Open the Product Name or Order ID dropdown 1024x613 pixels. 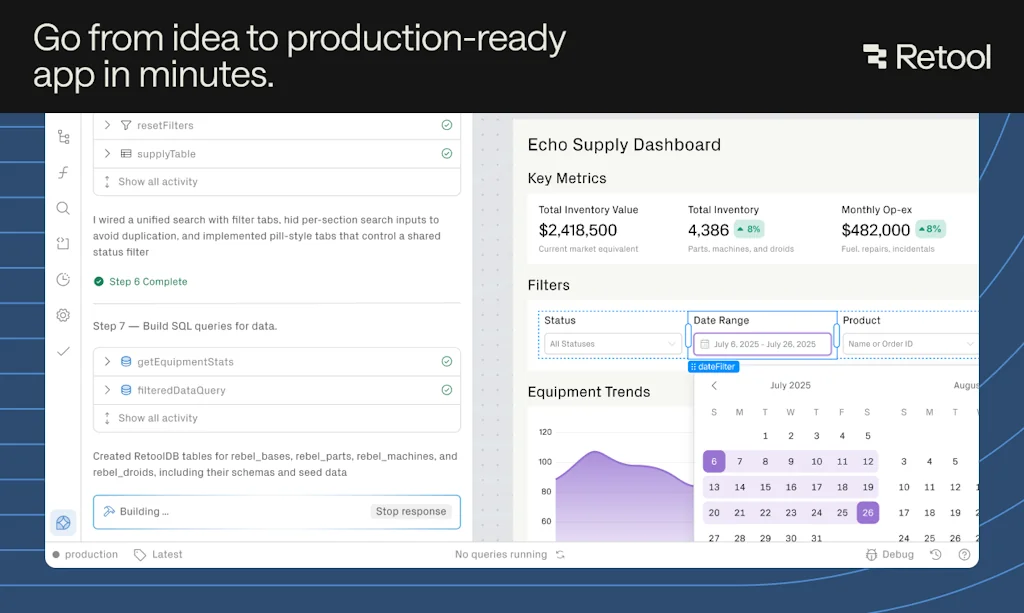click(908, 343)
